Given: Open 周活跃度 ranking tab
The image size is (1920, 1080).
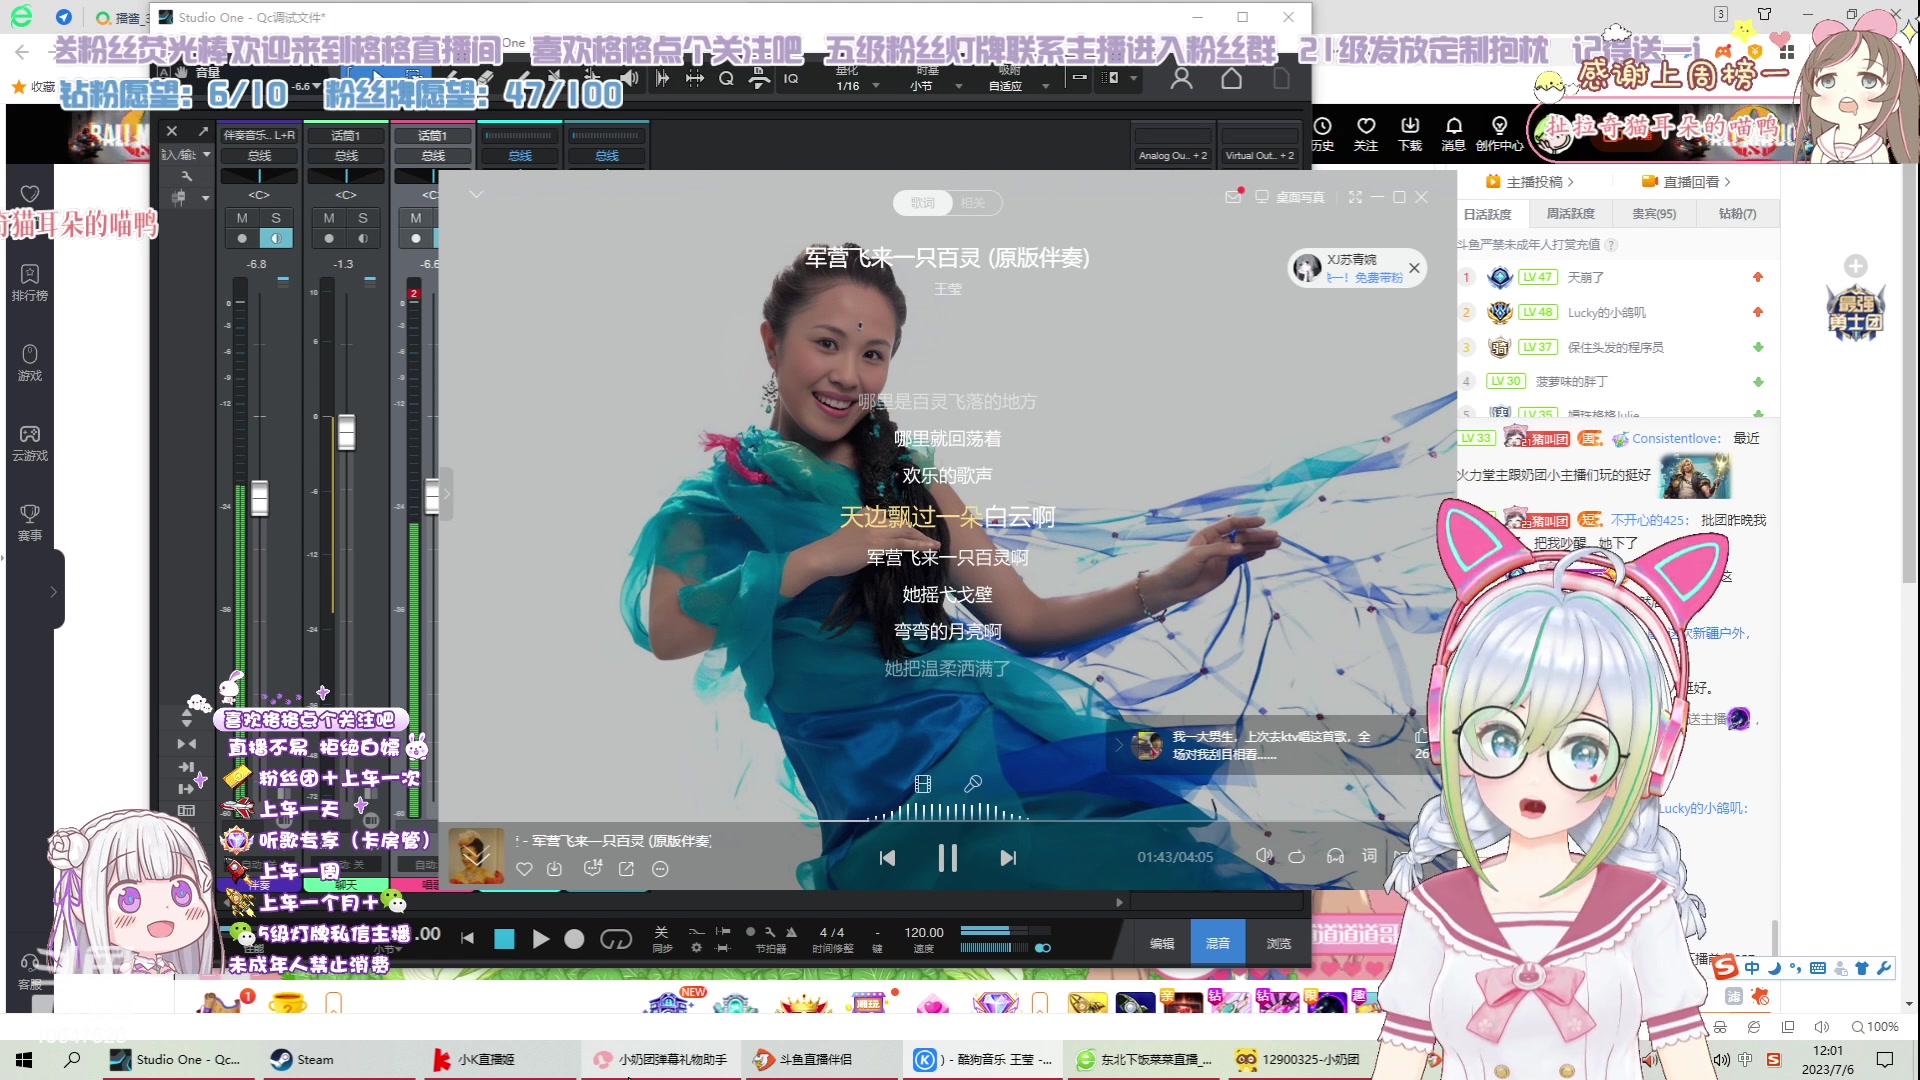Looking at the screenshot, I should point(1571,213).
